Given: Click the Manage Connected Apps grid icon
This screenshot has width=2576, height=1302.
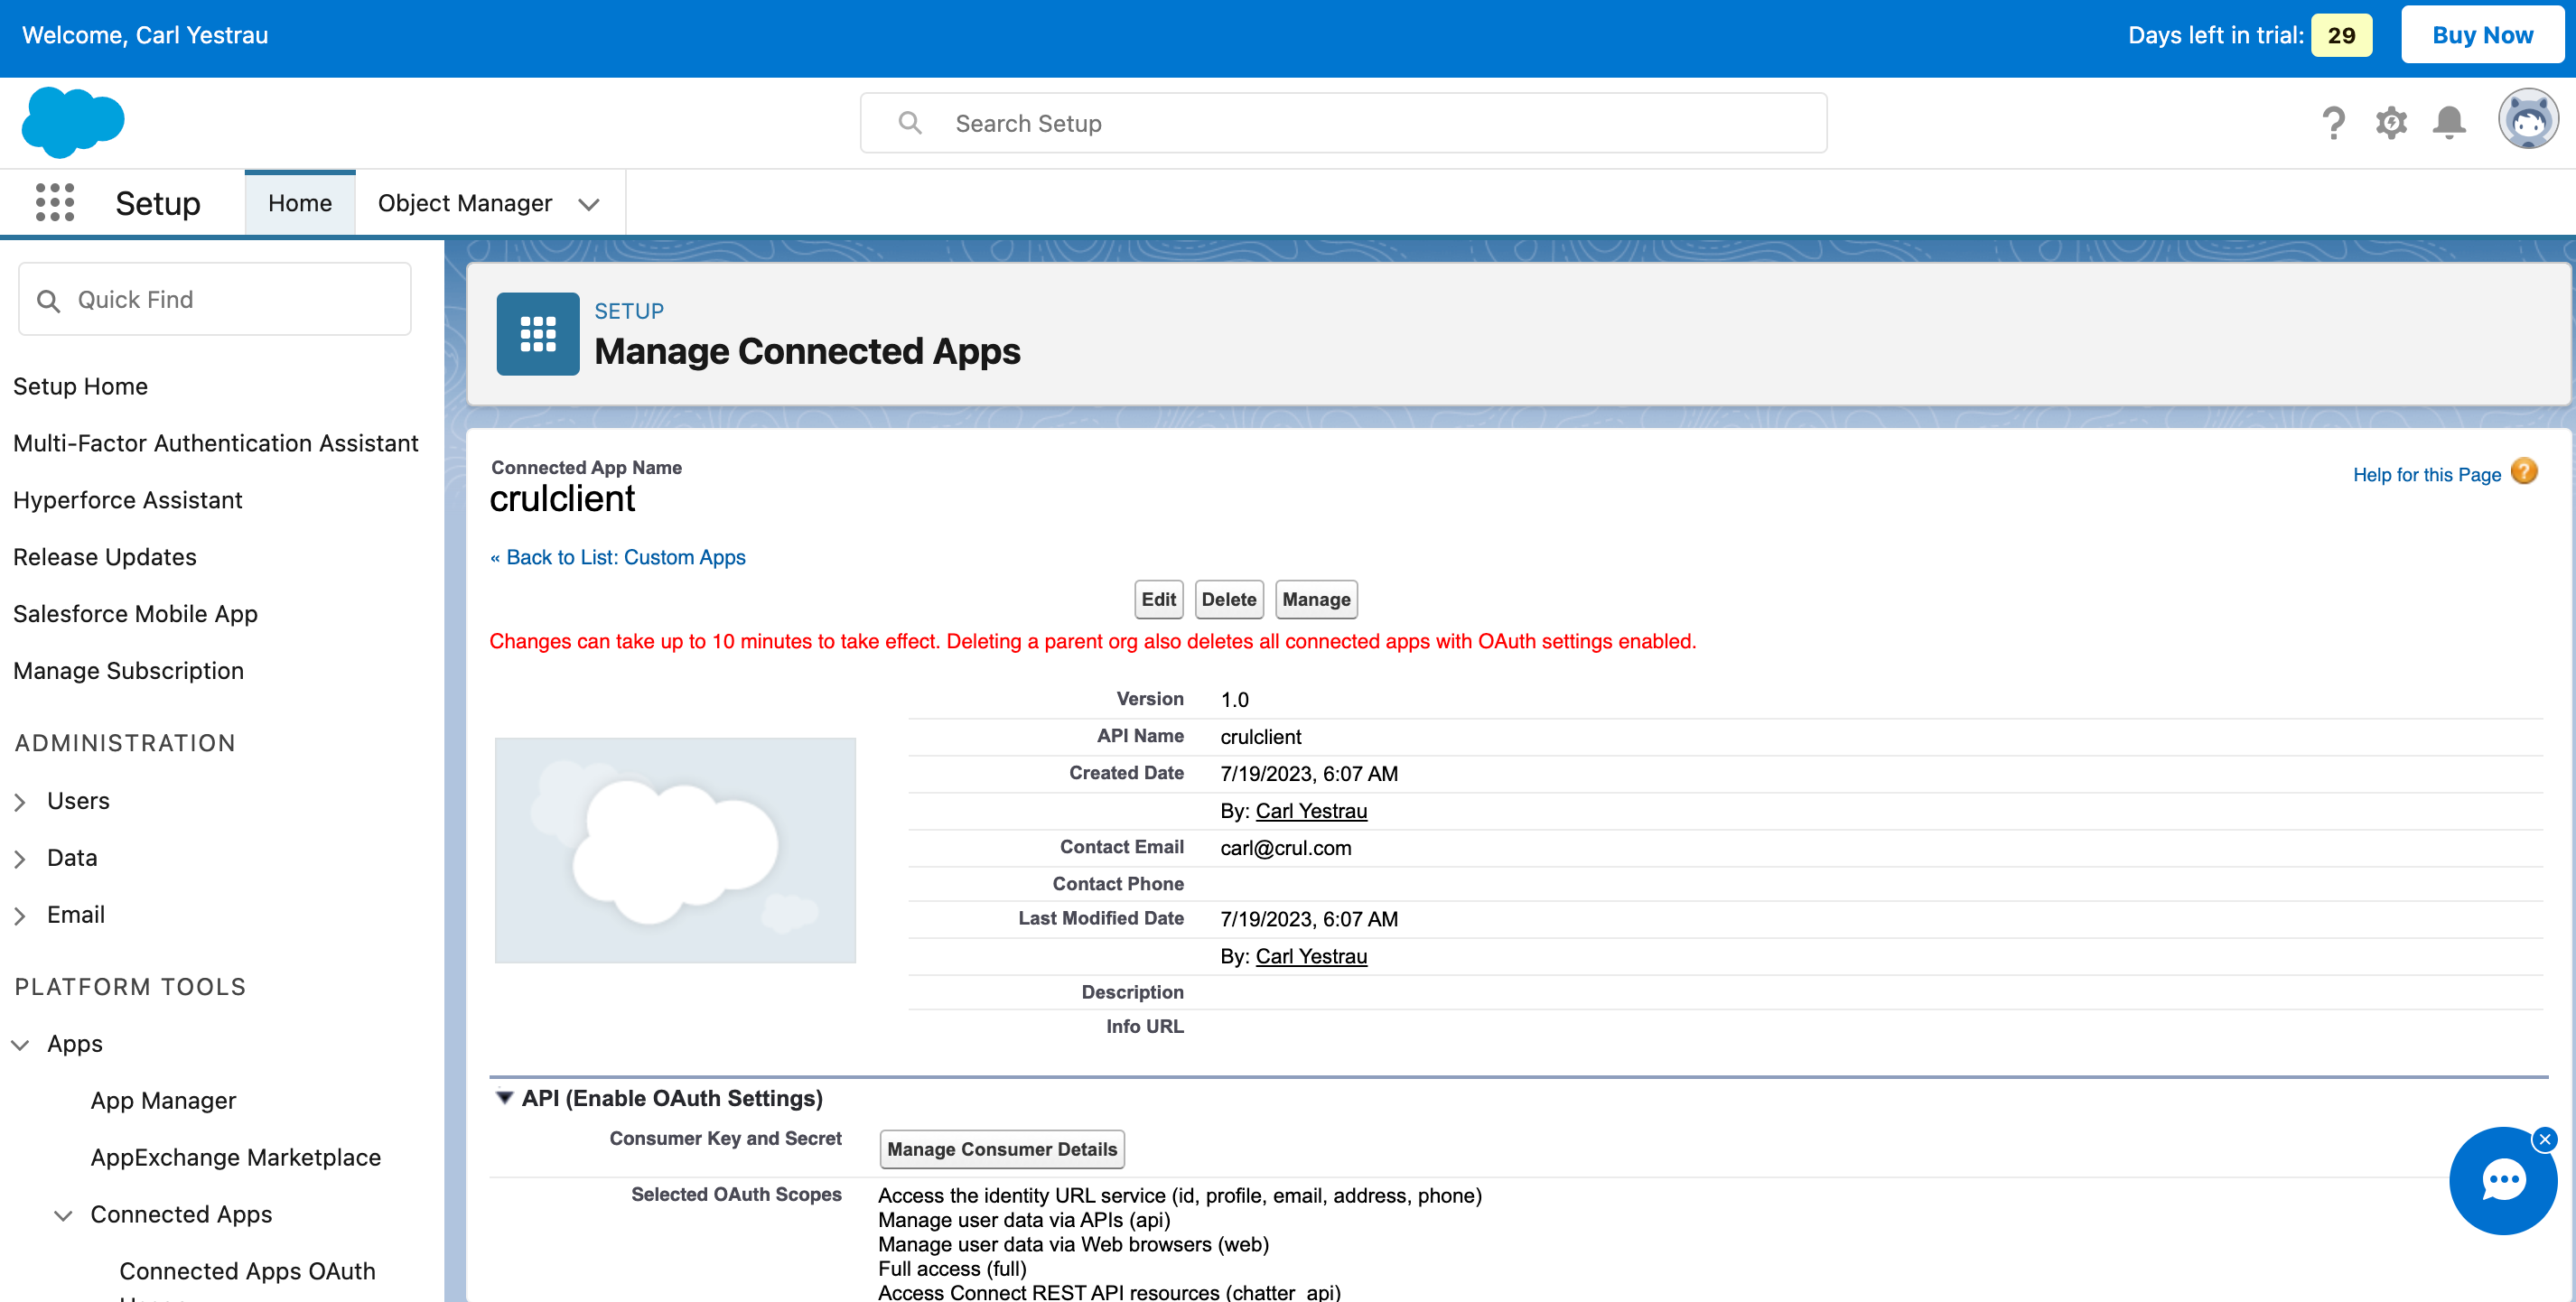Looking at the screenshot, I should 538,334.
